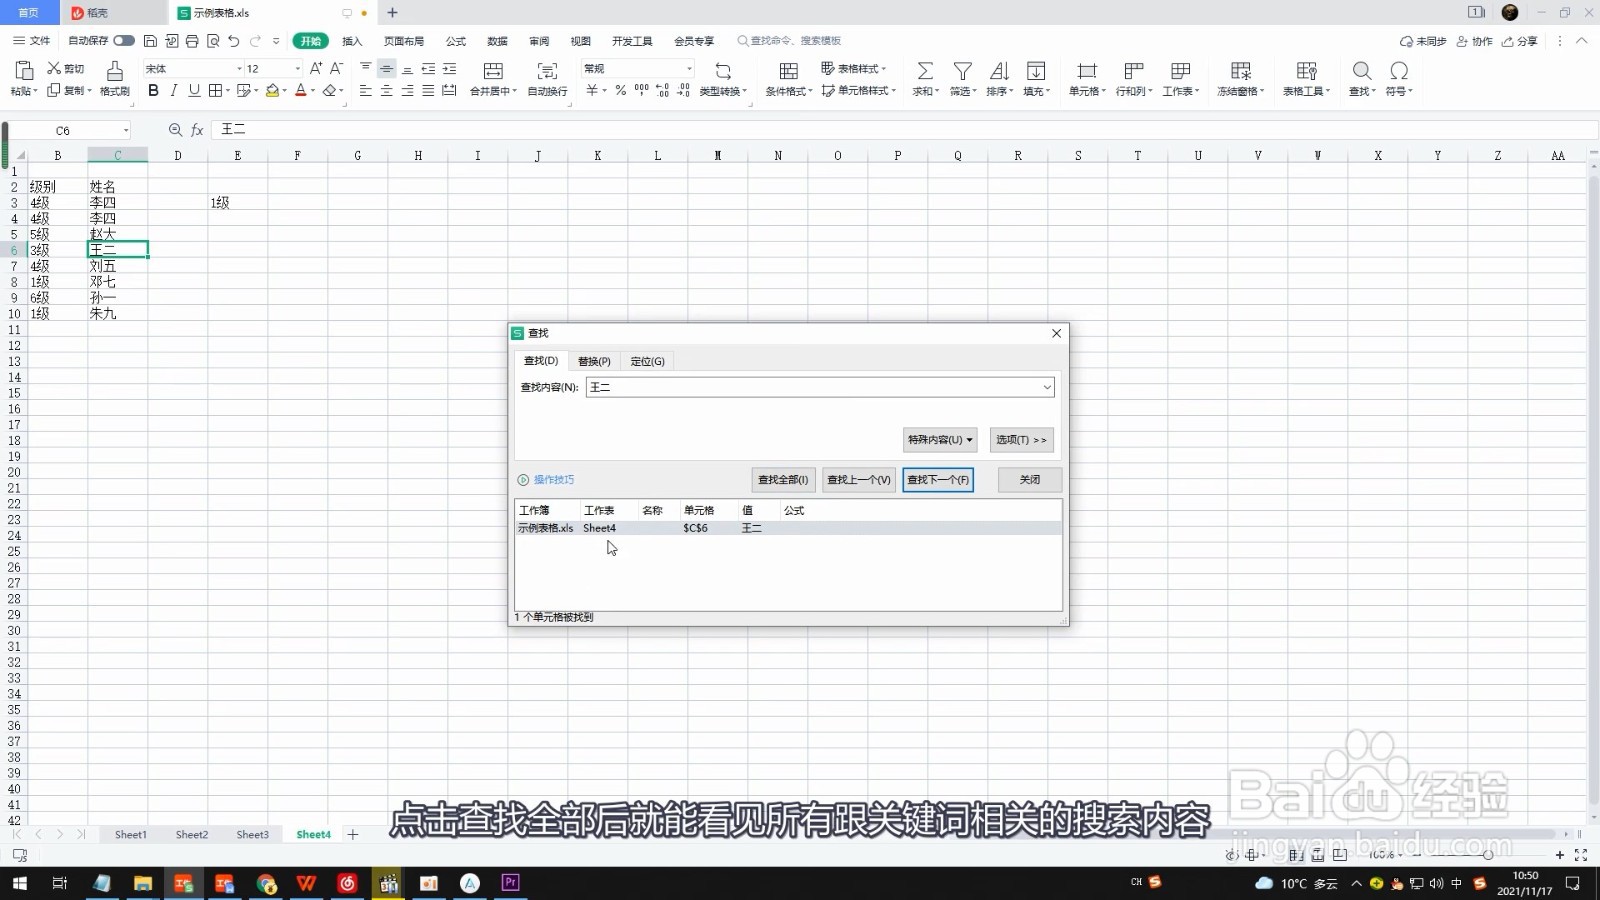Switch to the Go To (定位) tab in Find dialog
Image resolution: width=1600 pixels, height=900 pixels.
click(x=647, y=361)
